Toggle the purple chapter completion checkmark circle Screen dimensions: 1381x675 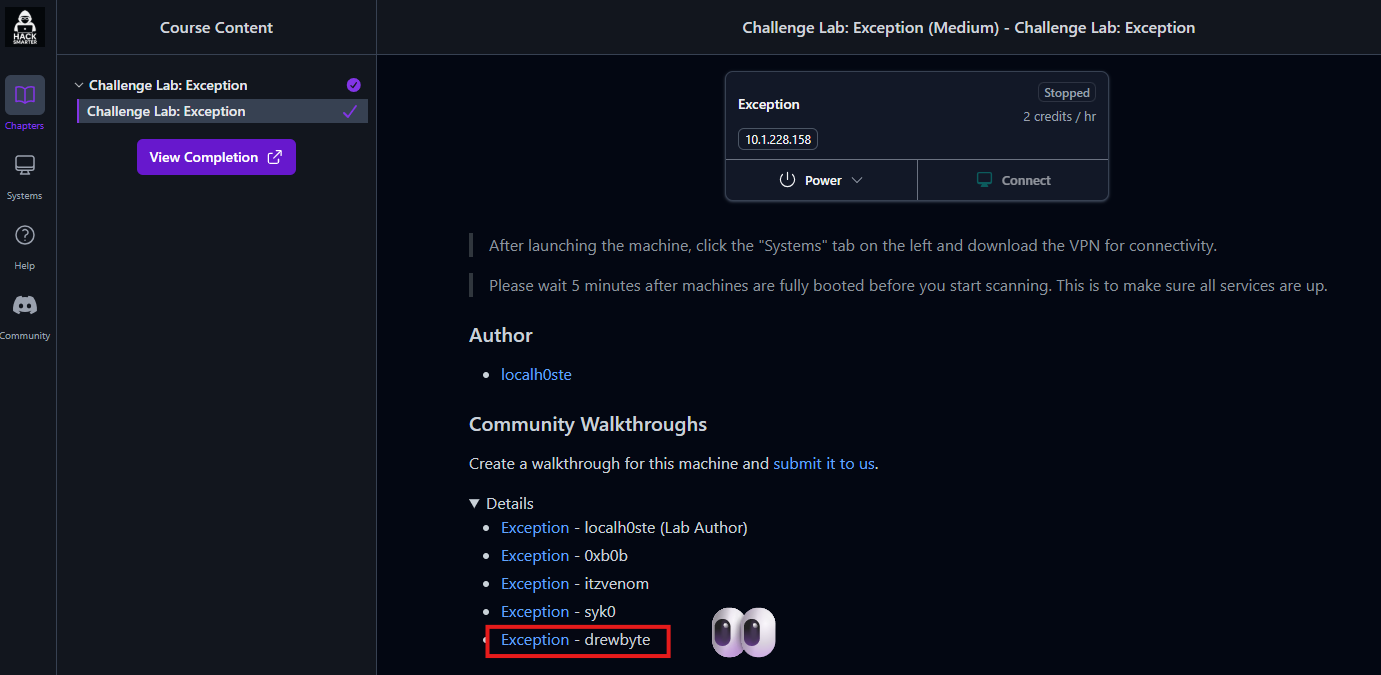coord(353,85)
